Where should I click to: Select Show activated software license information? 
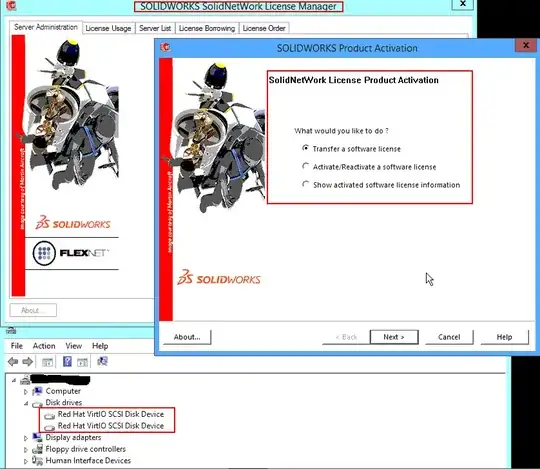[381, 185]
